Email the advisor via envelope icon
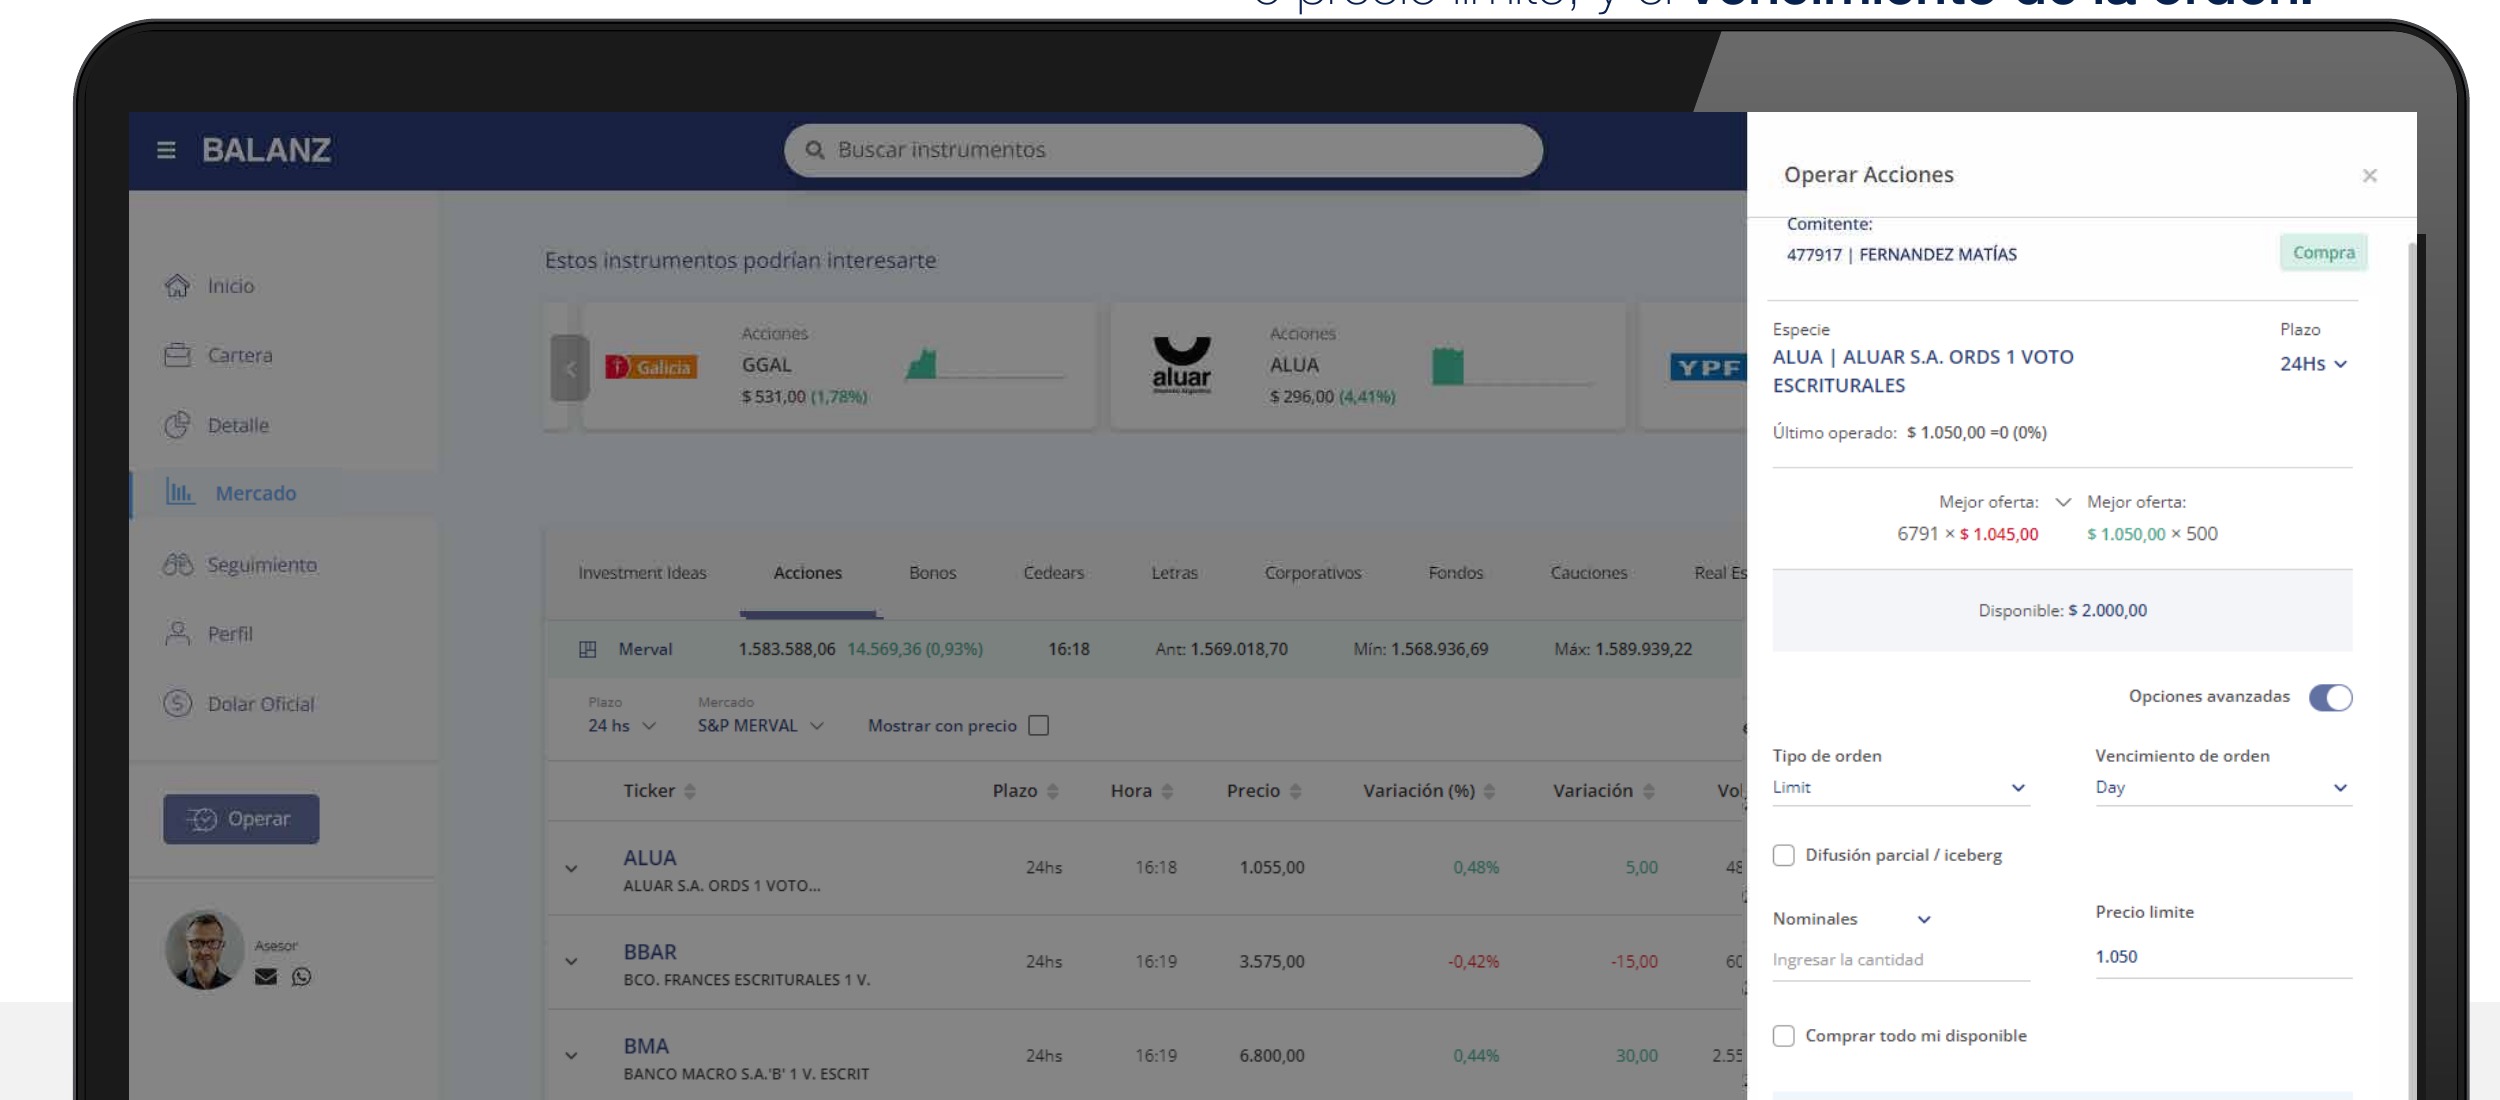 266,977
